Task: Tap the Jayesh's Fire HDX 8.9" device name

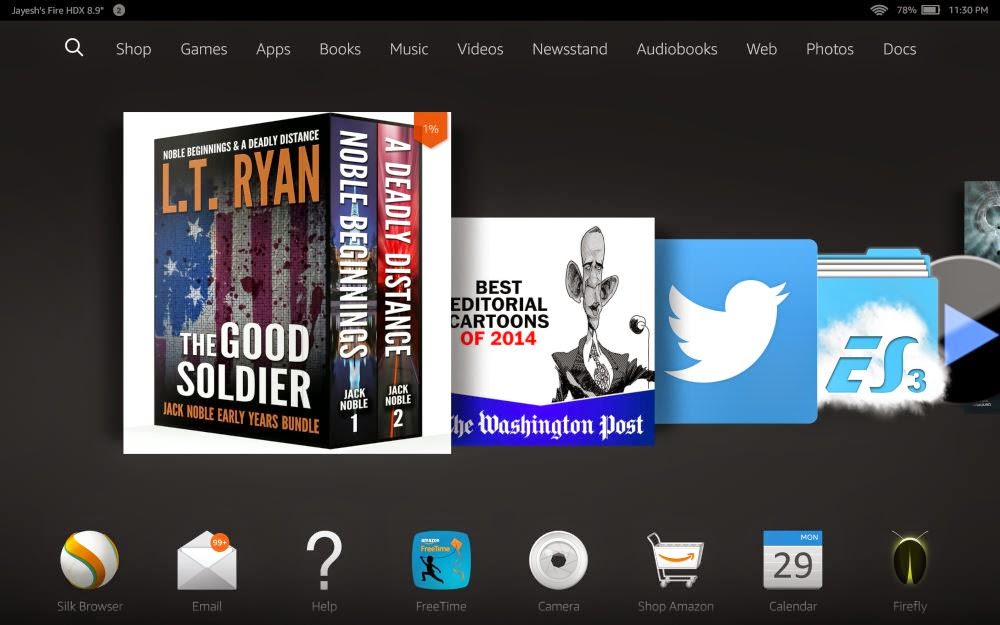Action: coord(57,10)
